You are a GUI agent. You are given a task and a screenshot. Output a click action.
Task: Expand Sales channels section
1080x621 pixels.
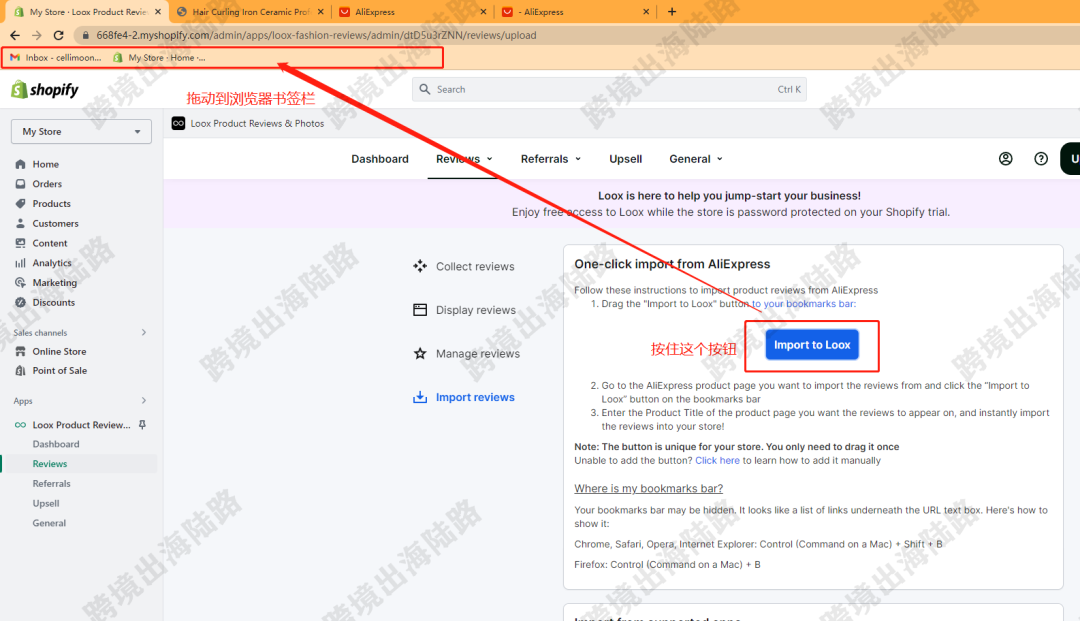tap(144, 333)
